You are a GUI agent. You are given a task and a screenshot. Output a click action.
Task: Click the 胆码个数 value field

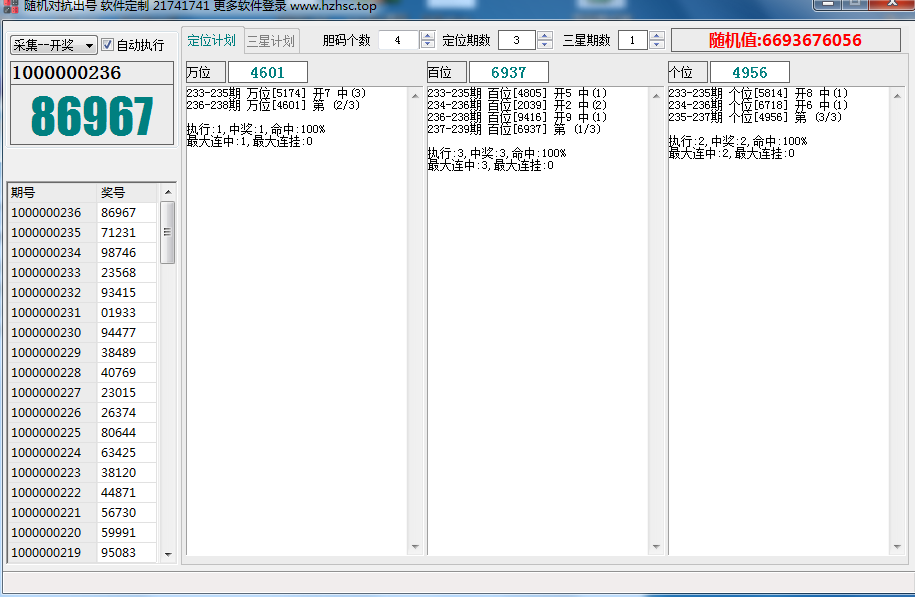[399, 40]
